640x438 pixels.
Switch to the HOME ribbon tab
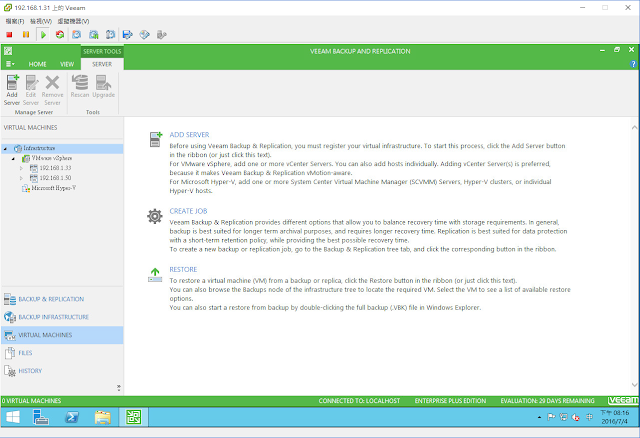pyautogui.click(x=37, y=64)
